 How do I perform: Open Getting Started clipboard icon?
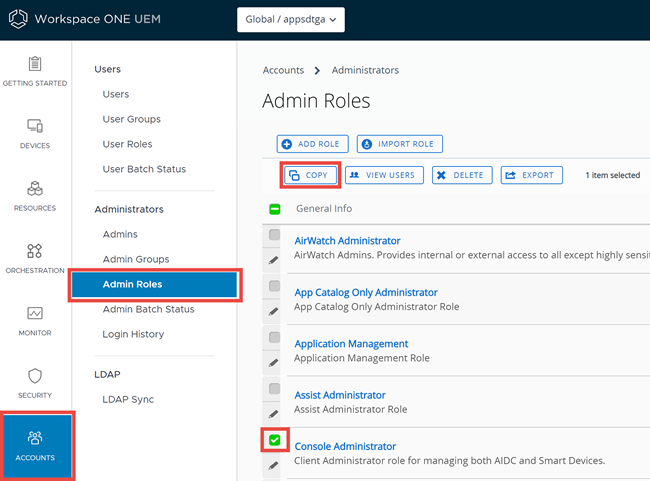[35, 63]
